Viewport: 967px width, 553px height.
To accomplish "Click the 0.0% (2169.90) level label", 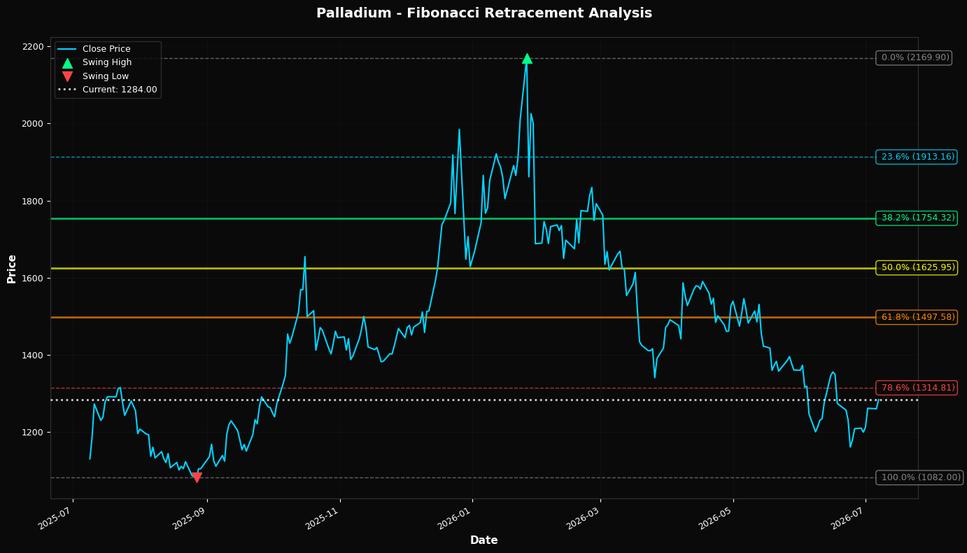I will [x=915, y=58].
